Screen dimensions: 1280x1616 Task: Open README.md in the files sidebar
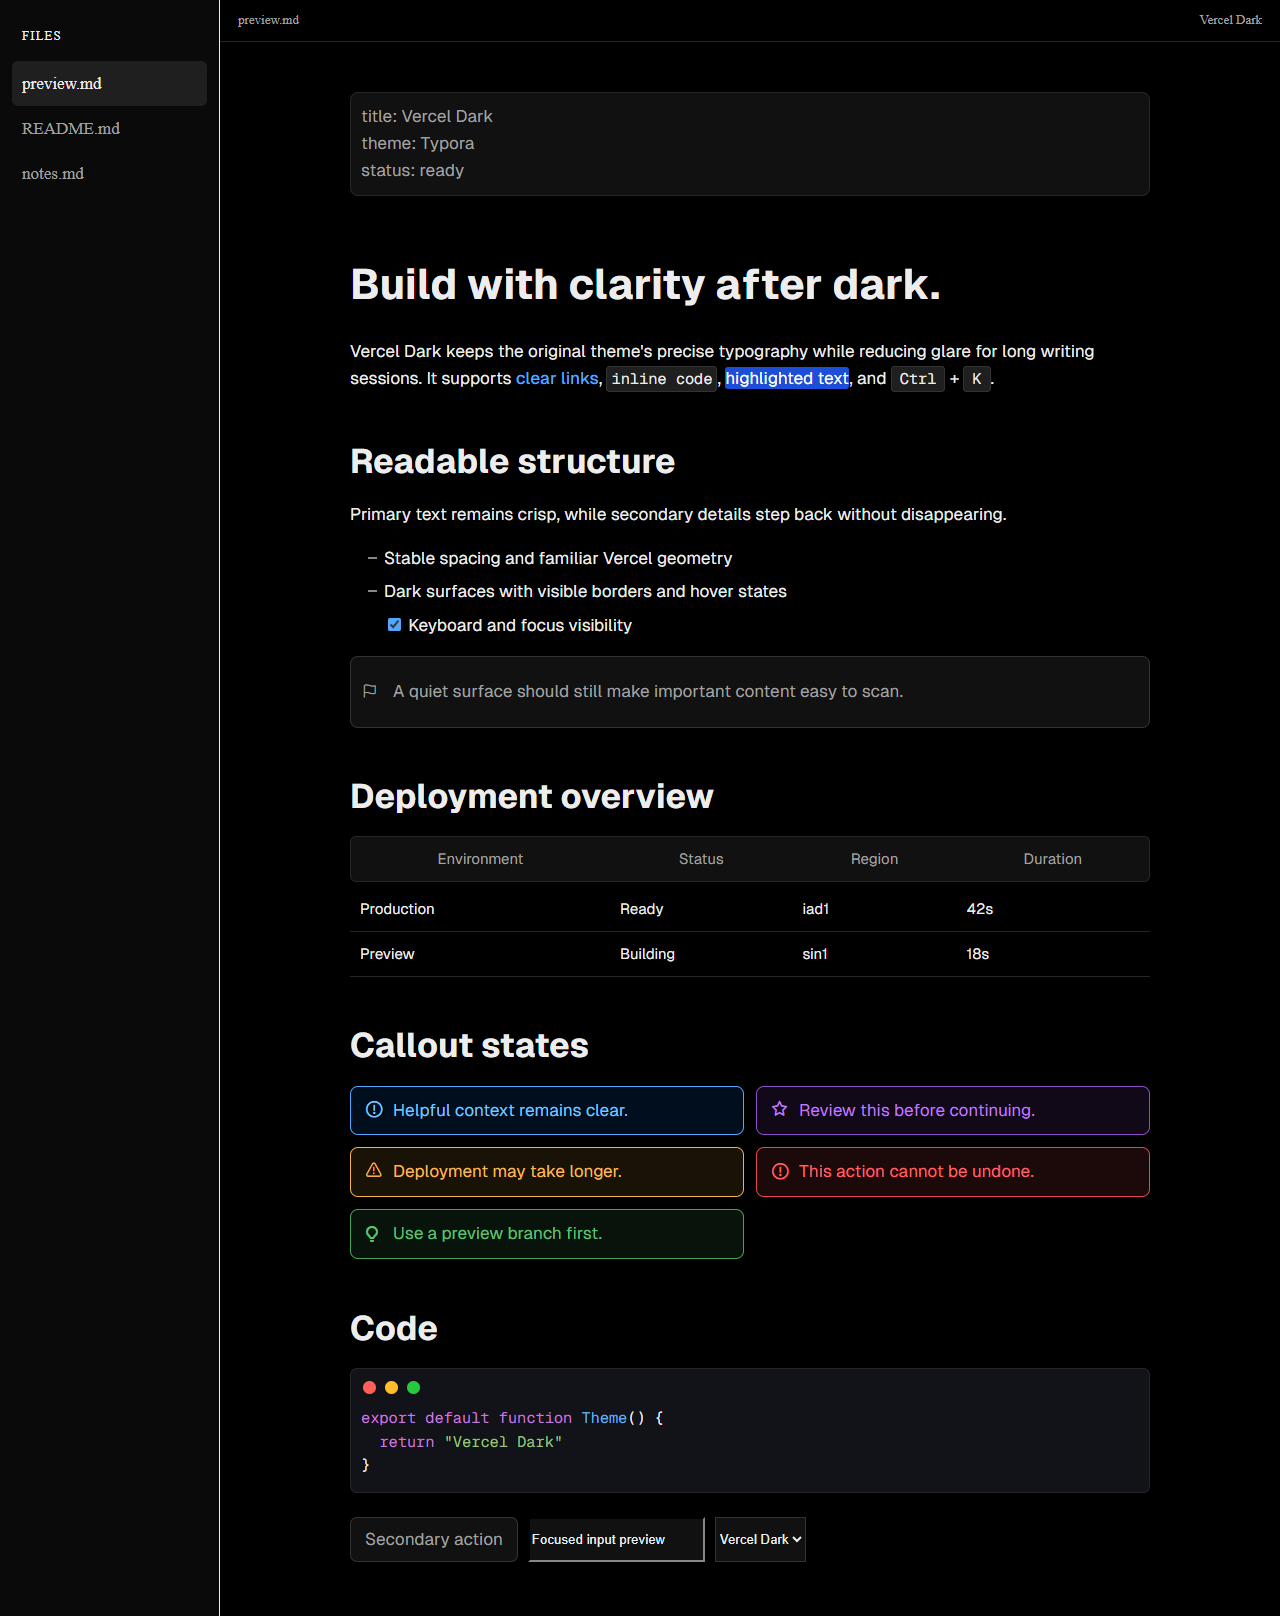[x=109, y=128]
